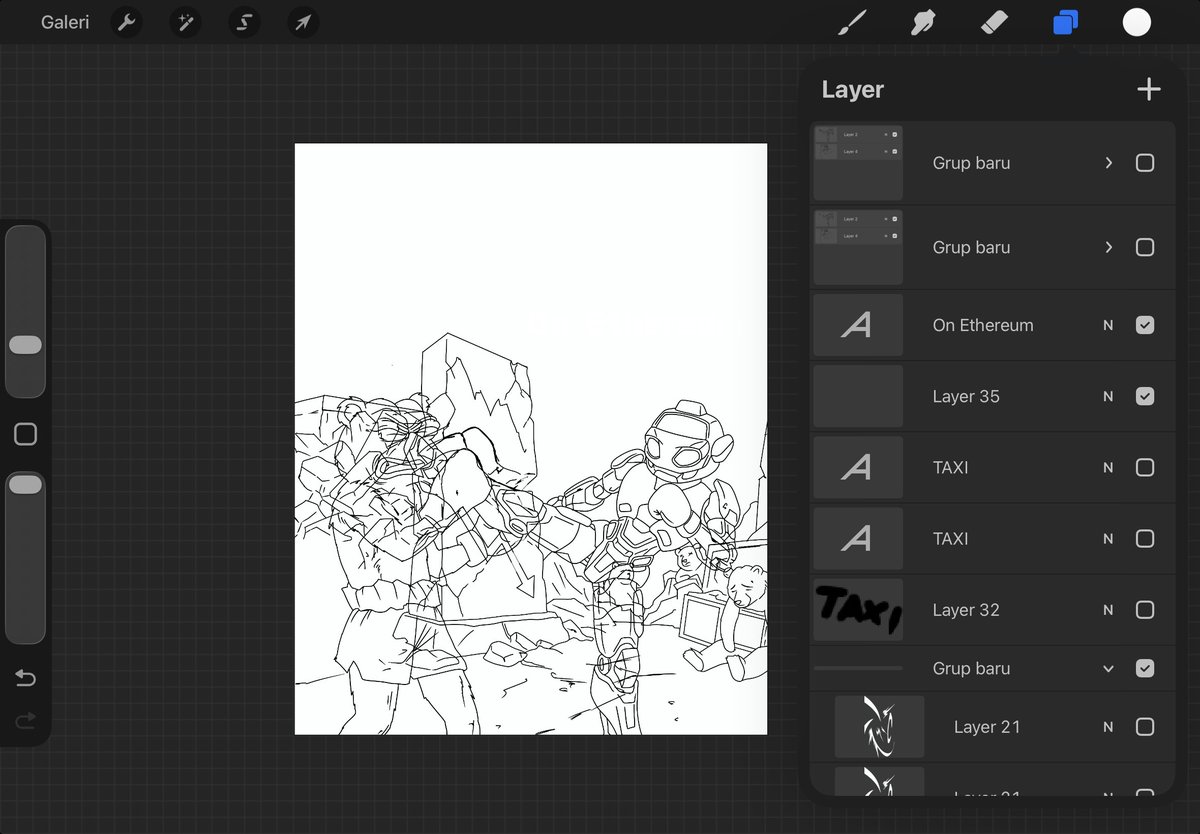Click the brush opacity slider handle

(25, 484)
